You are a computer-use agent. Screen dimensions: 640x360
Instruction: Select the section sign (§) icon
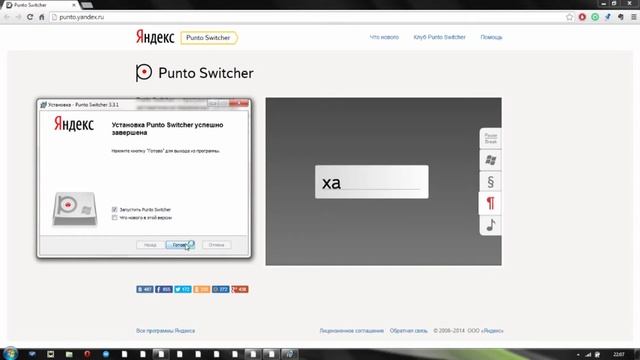pyautogui.click(x=491, y=182)
